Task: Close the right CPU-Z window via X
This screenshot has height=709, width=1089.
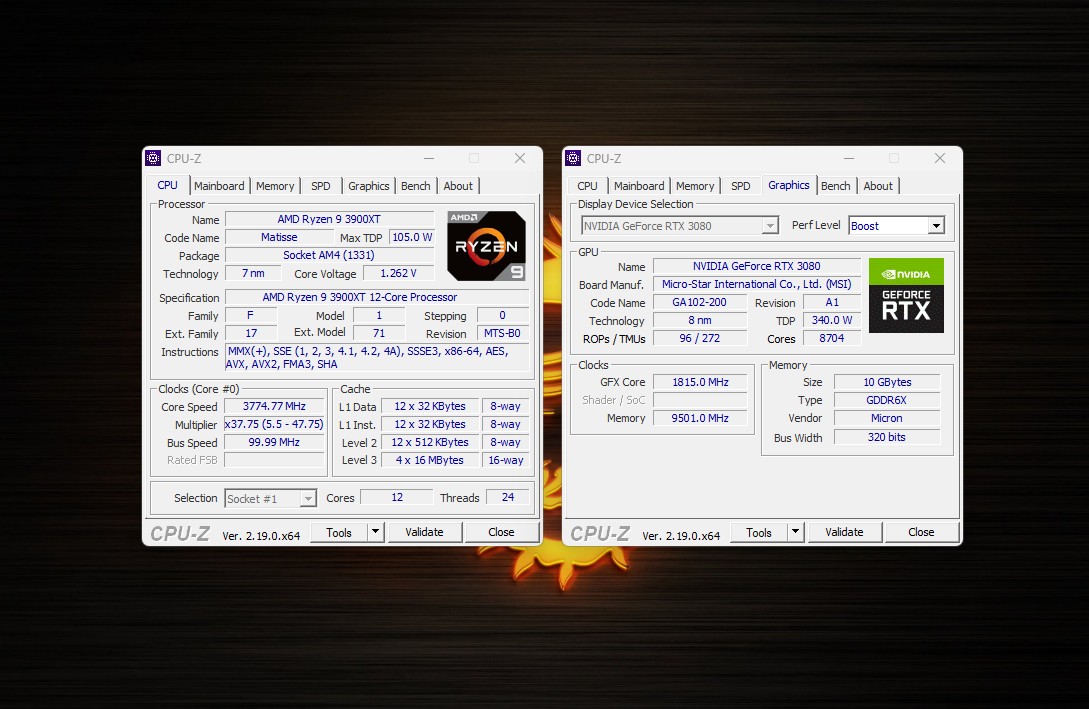Action: tap(940, 158)
